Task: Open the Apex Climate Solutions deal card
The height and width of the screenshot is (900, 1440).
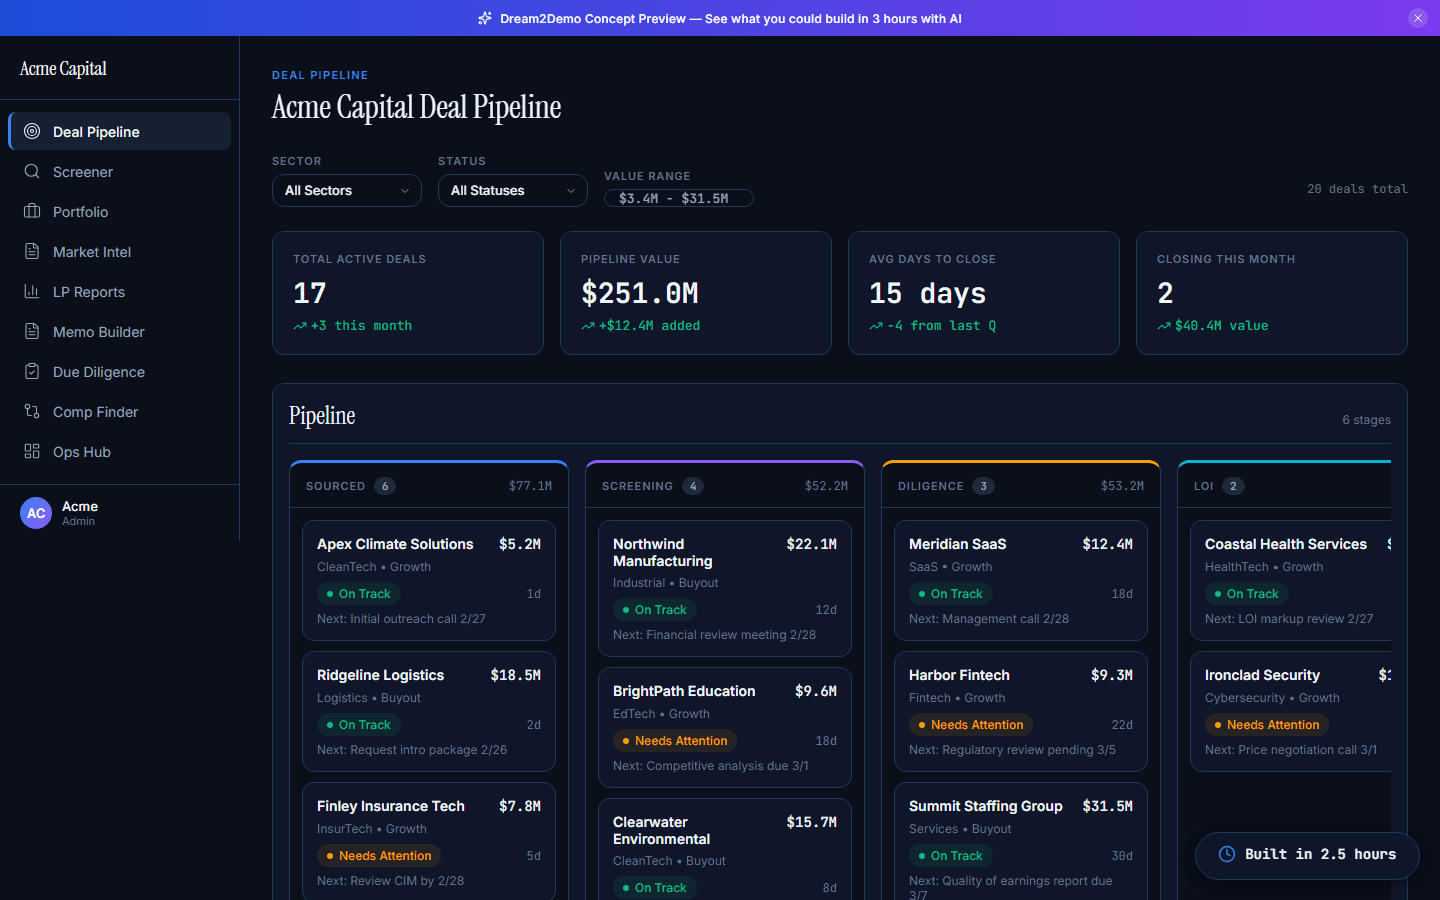Action: (428, 580)
